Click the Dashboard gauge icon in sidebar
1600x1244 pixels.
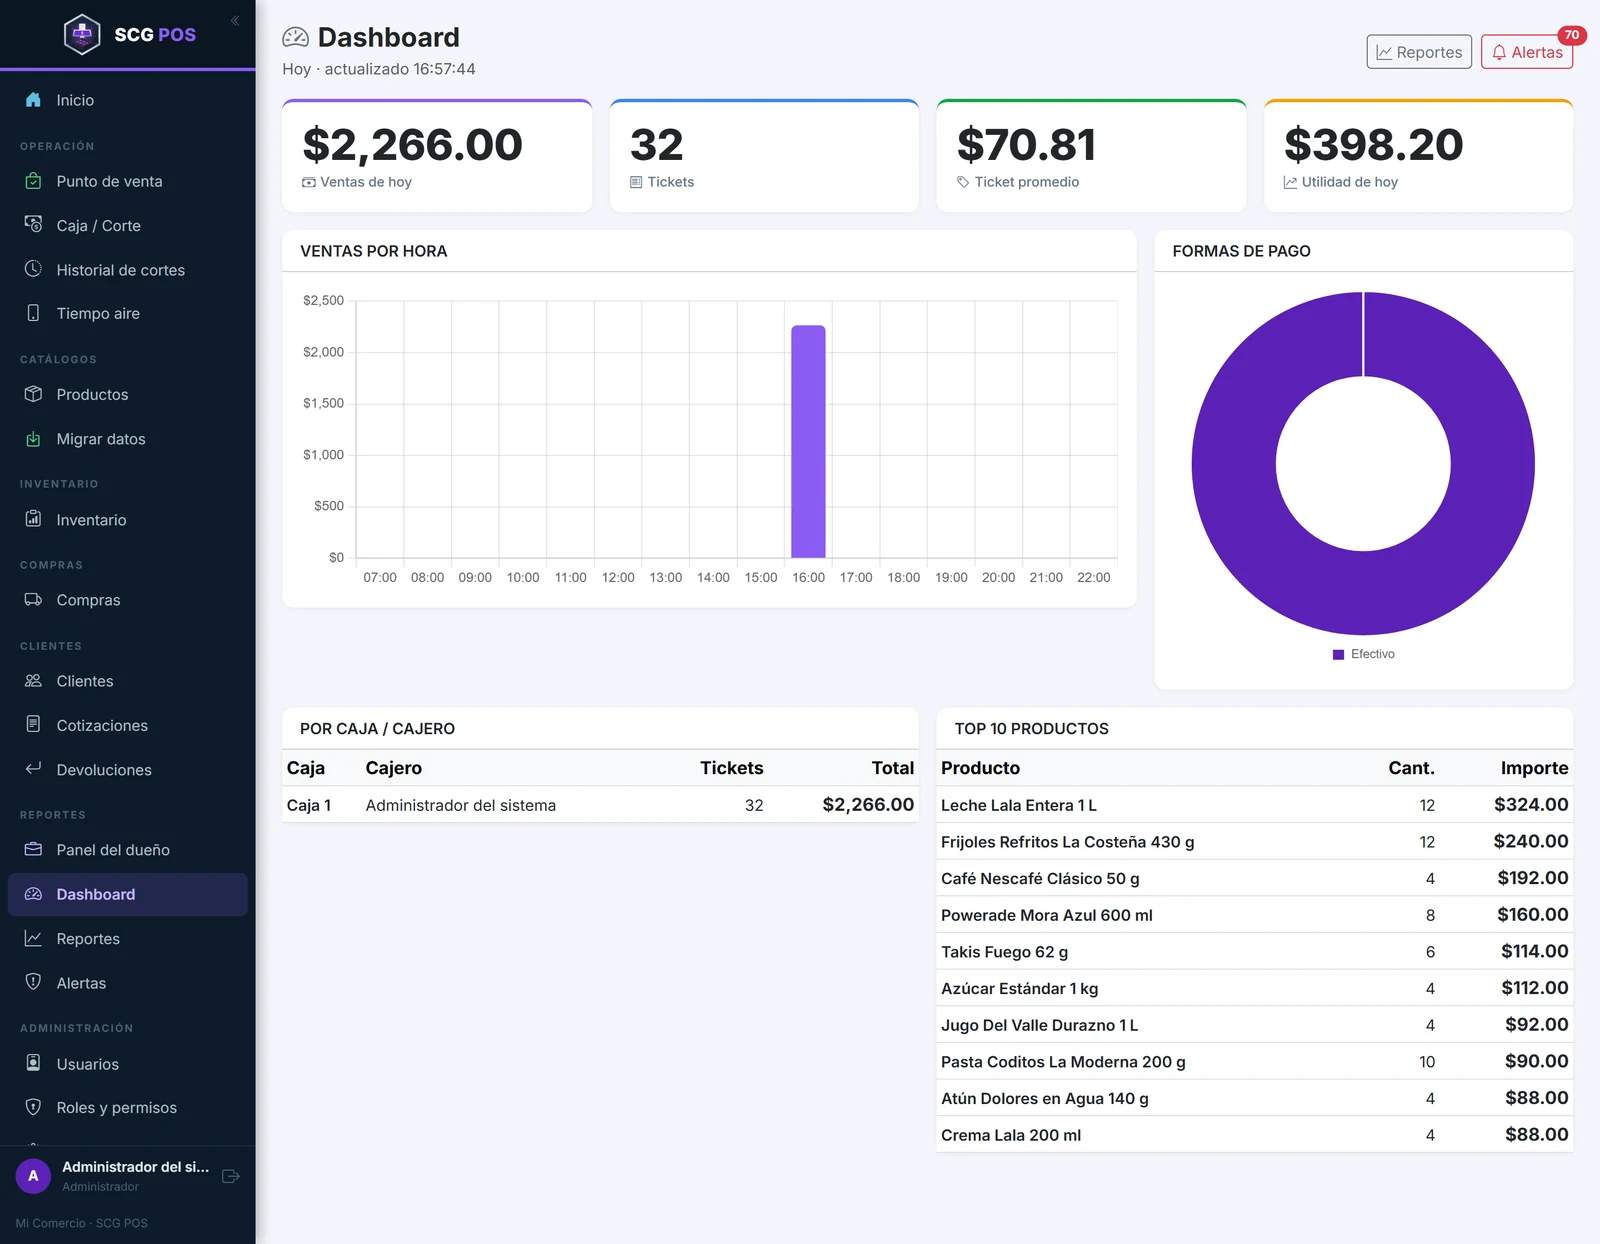(33, 894)
